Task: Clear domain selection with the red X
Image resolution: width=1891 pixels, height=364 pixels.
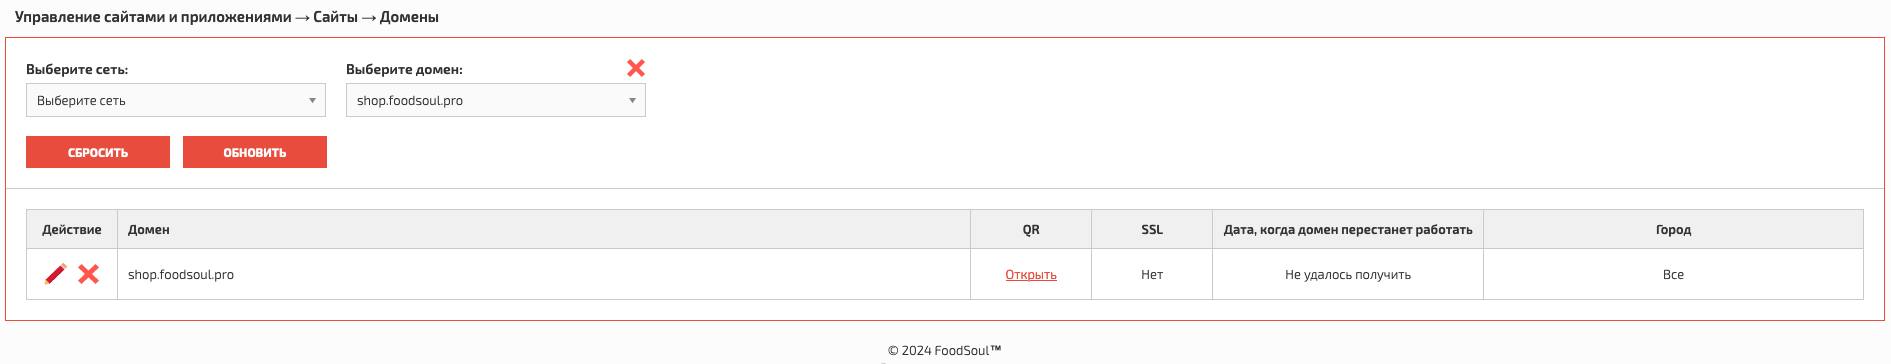Action: tap(636, 68)
